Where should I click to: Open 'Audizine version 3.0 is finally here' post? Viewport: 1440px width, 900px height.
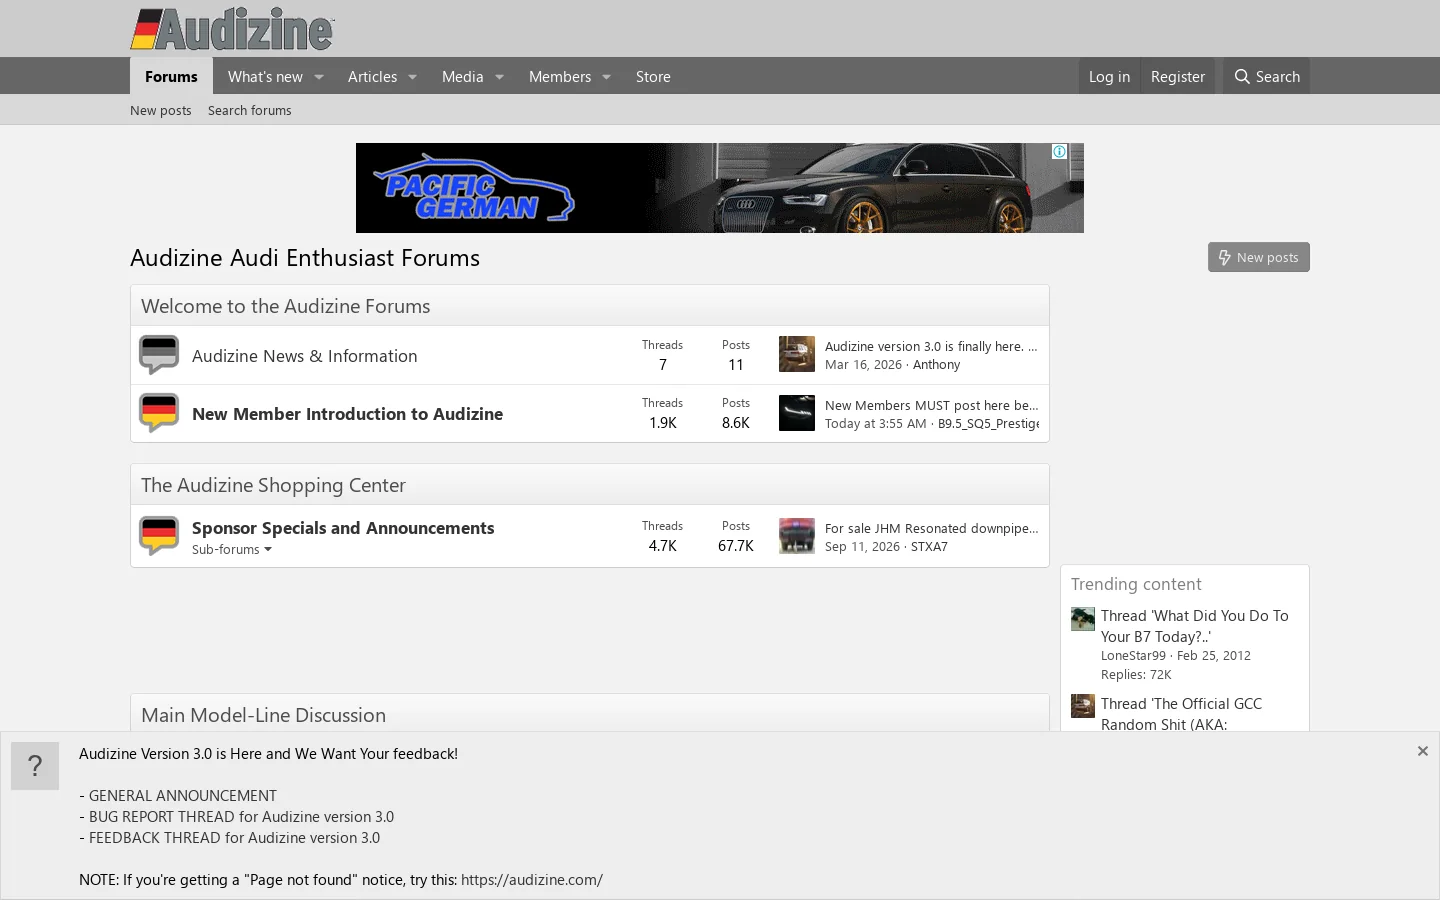(931, 346)
